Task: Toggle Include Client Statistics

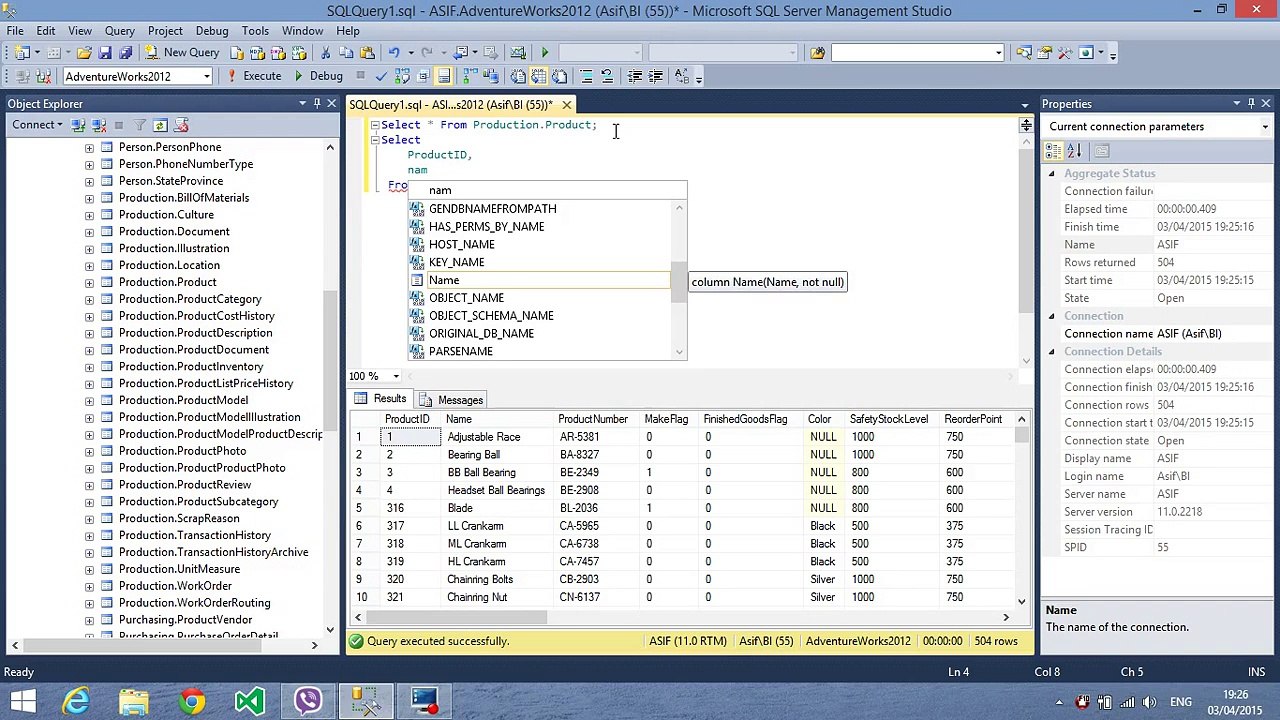Action: (492, 76)
